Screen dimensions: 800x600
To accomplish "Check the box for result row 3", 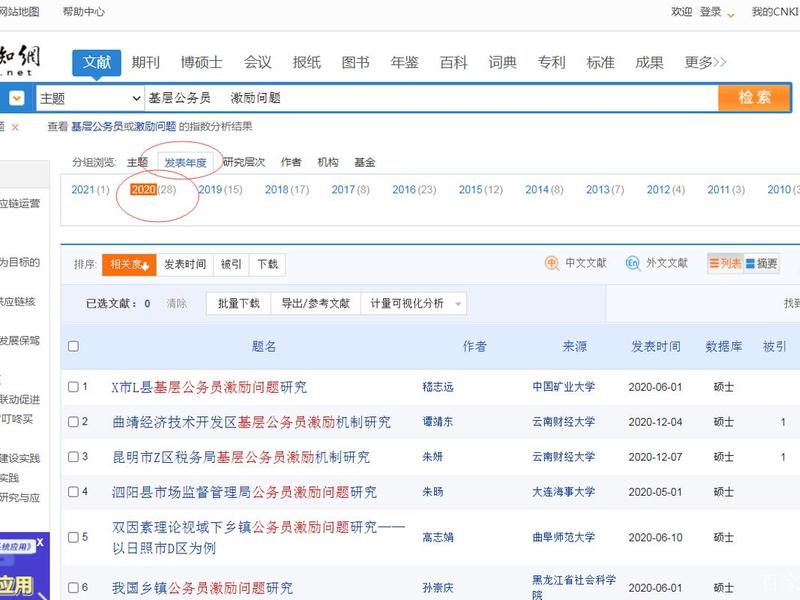I will 73,457.
